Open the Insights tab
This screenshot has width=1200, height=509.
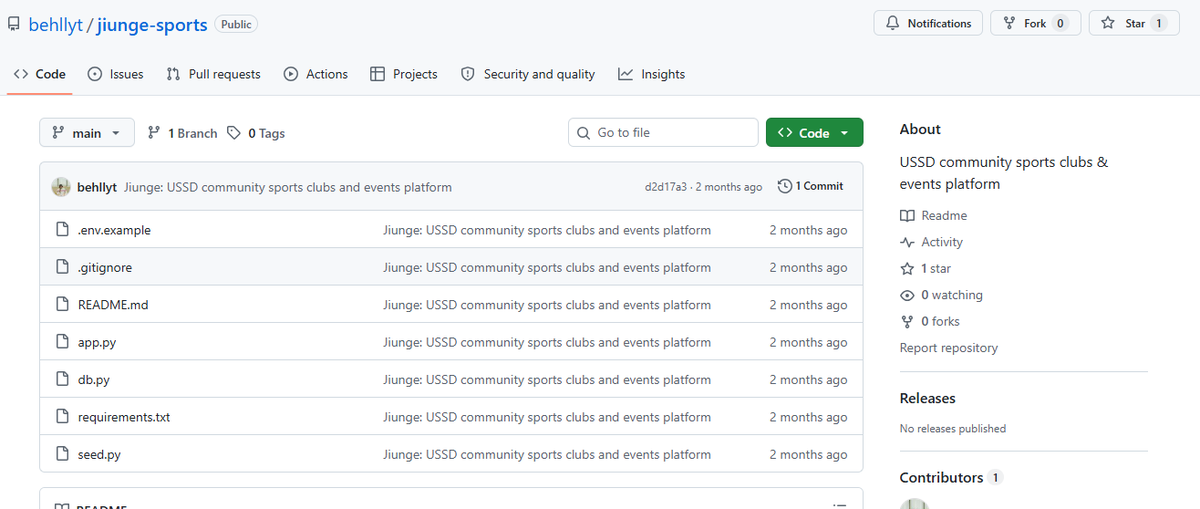click(651, 74)
